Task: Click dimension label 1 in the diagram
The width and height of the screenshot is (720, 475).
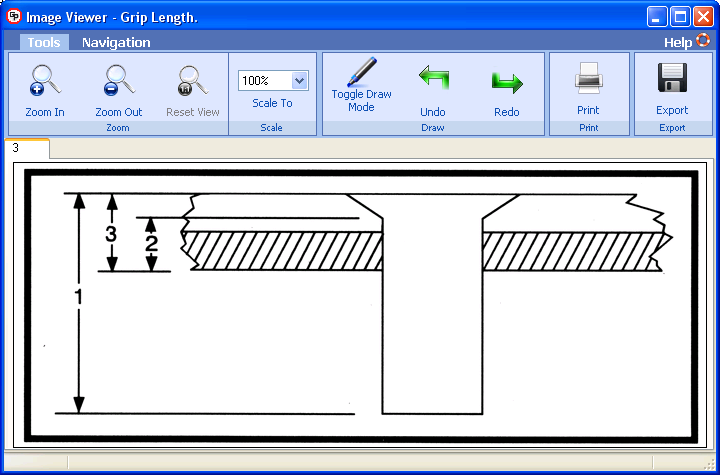Action: [x=79, y=297]
